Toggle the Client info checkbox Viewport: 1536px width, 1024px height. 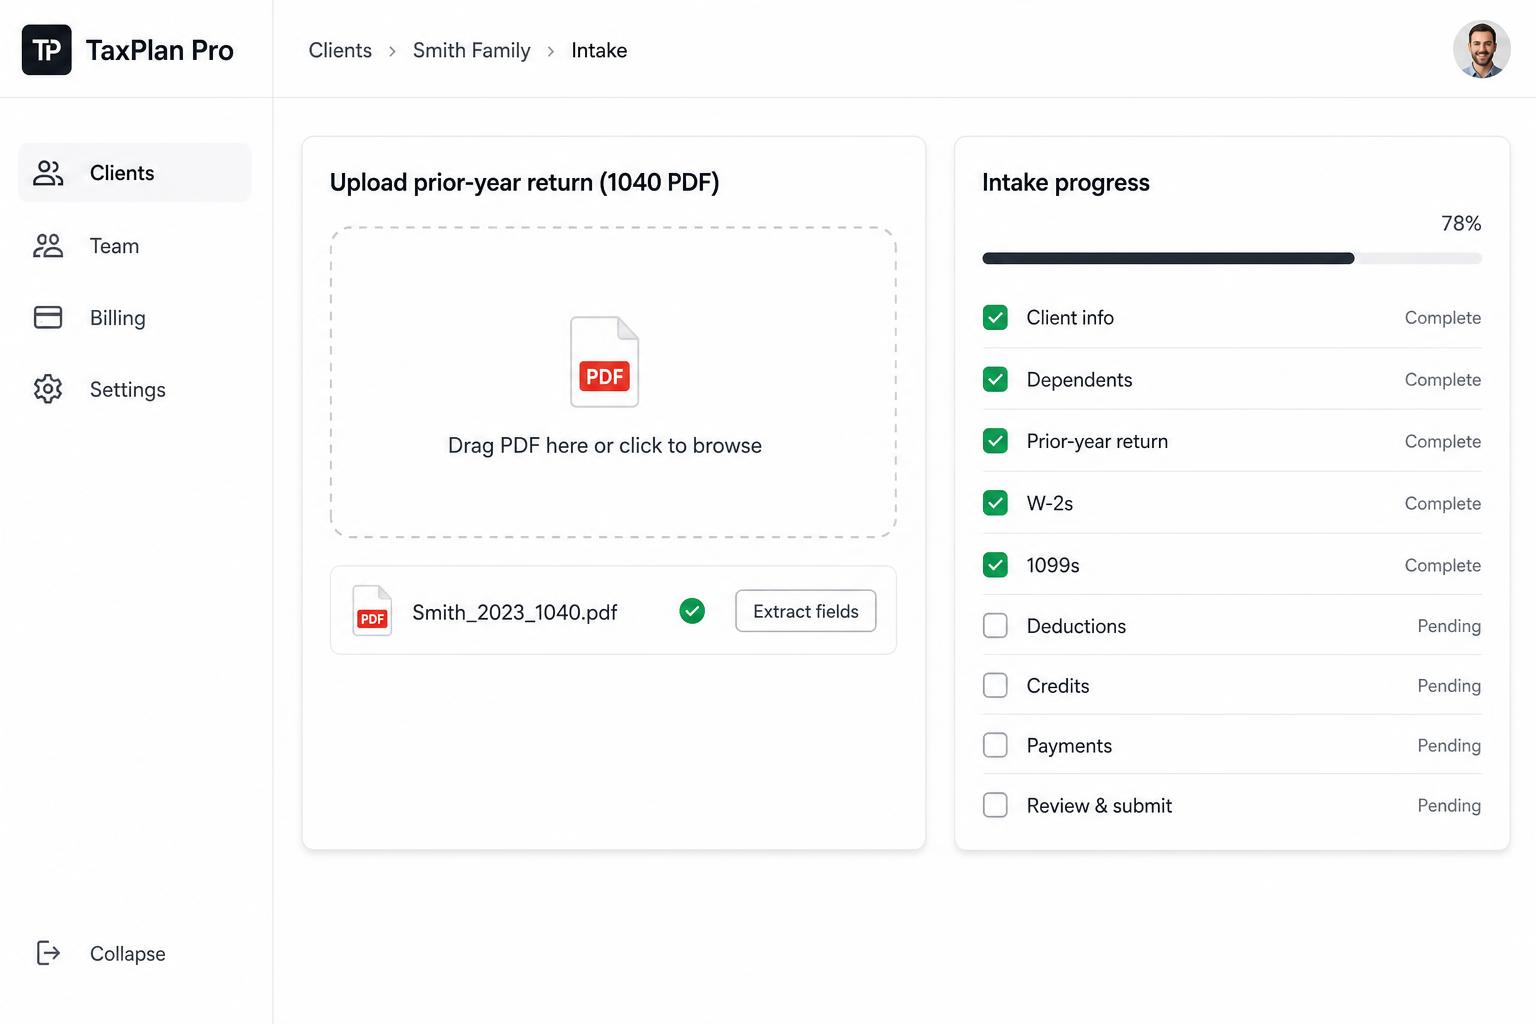995,318
